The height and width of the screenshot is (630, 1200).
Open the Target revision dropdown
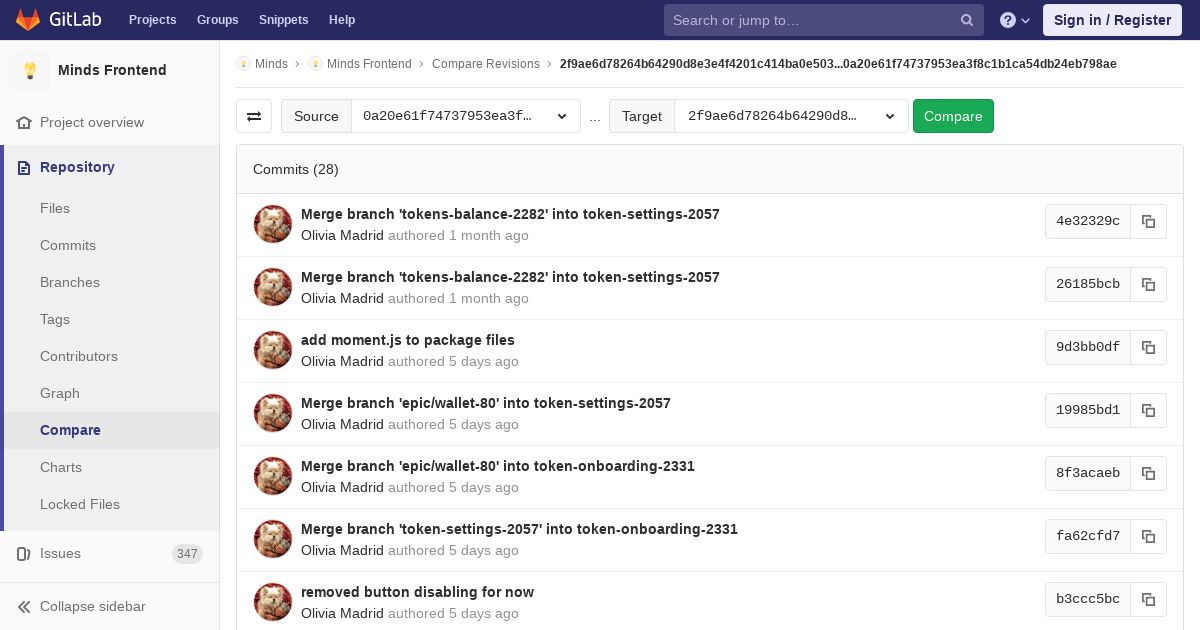(x=791, y=116)
